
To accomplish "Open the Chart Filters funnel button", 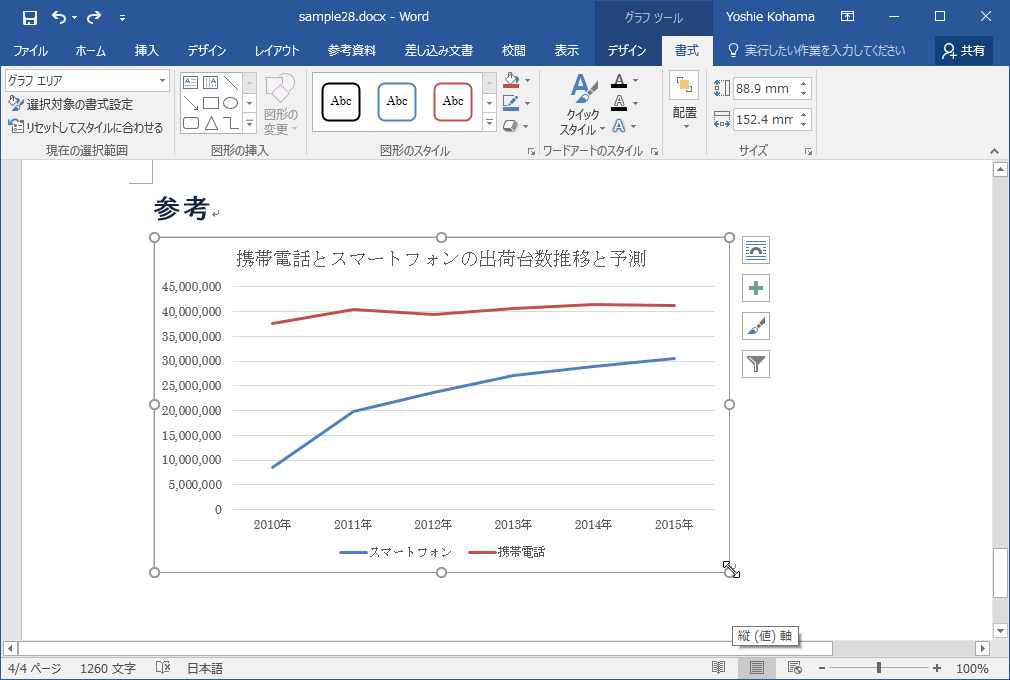I will pyautogui.click(x=756, y=364).
